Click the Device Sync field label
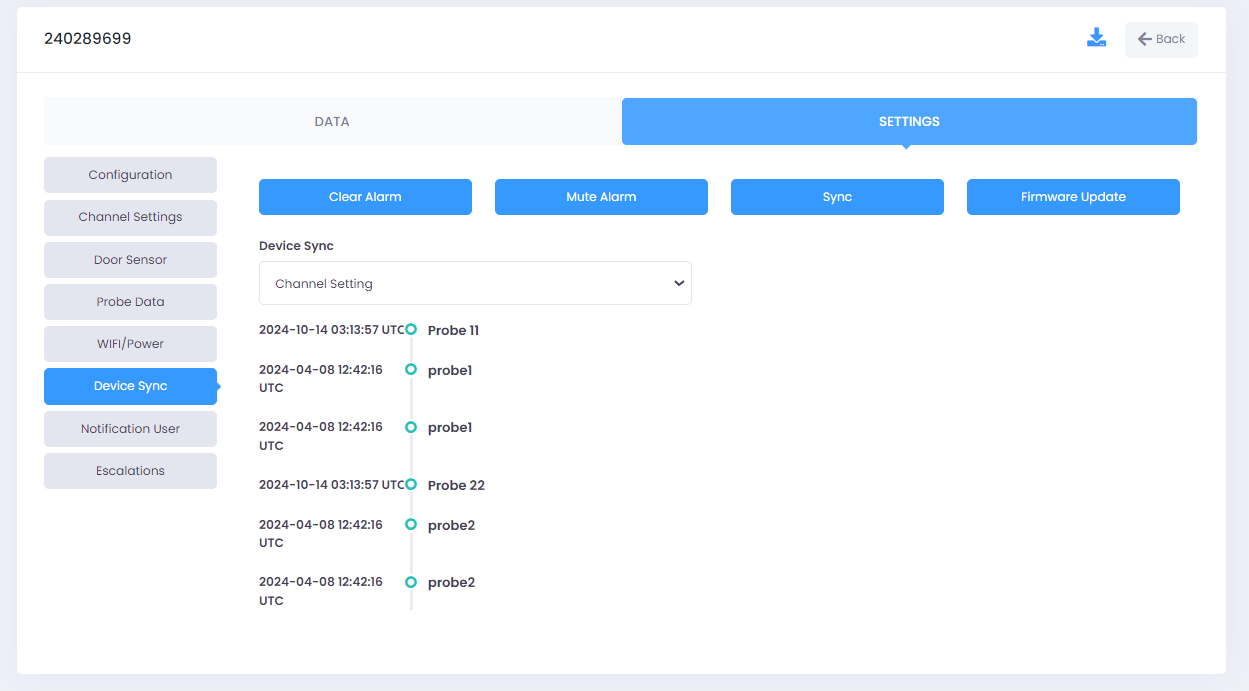1249x691 pixels. pos(296,246)
